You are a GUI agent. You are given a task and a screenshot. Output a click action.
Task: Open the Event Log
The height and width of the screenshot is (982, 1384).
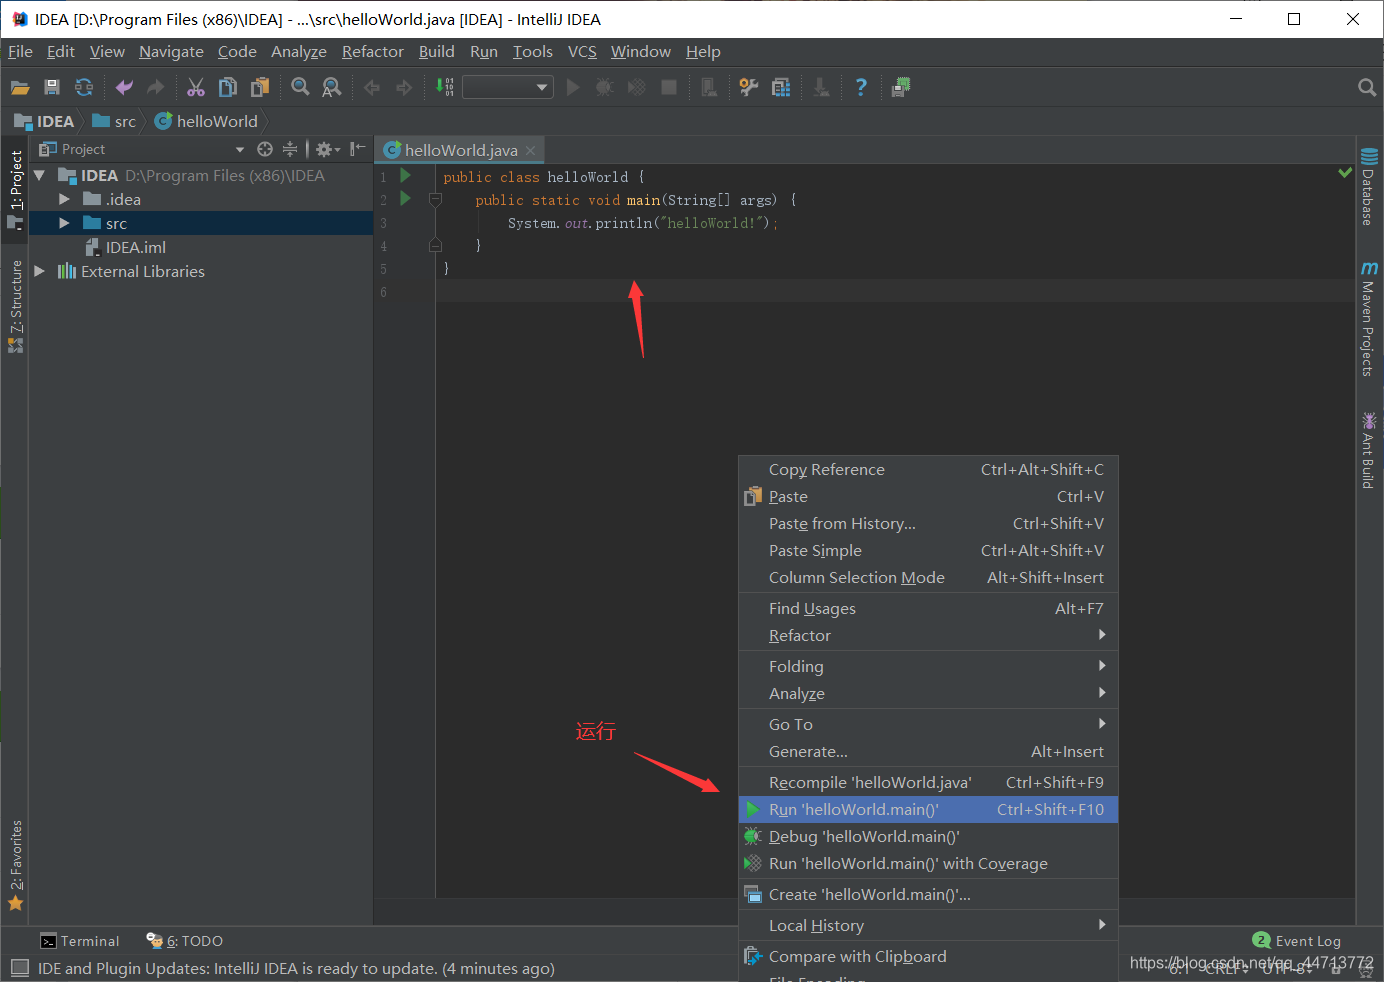pyautogui.click(x=1297, y=941)
